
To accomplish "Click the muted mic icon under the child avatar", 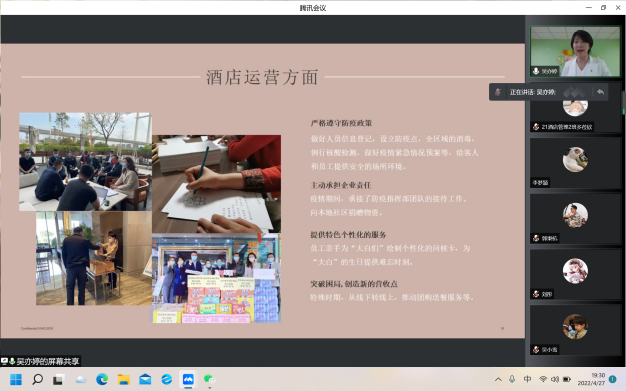I will tap(536, 349).
